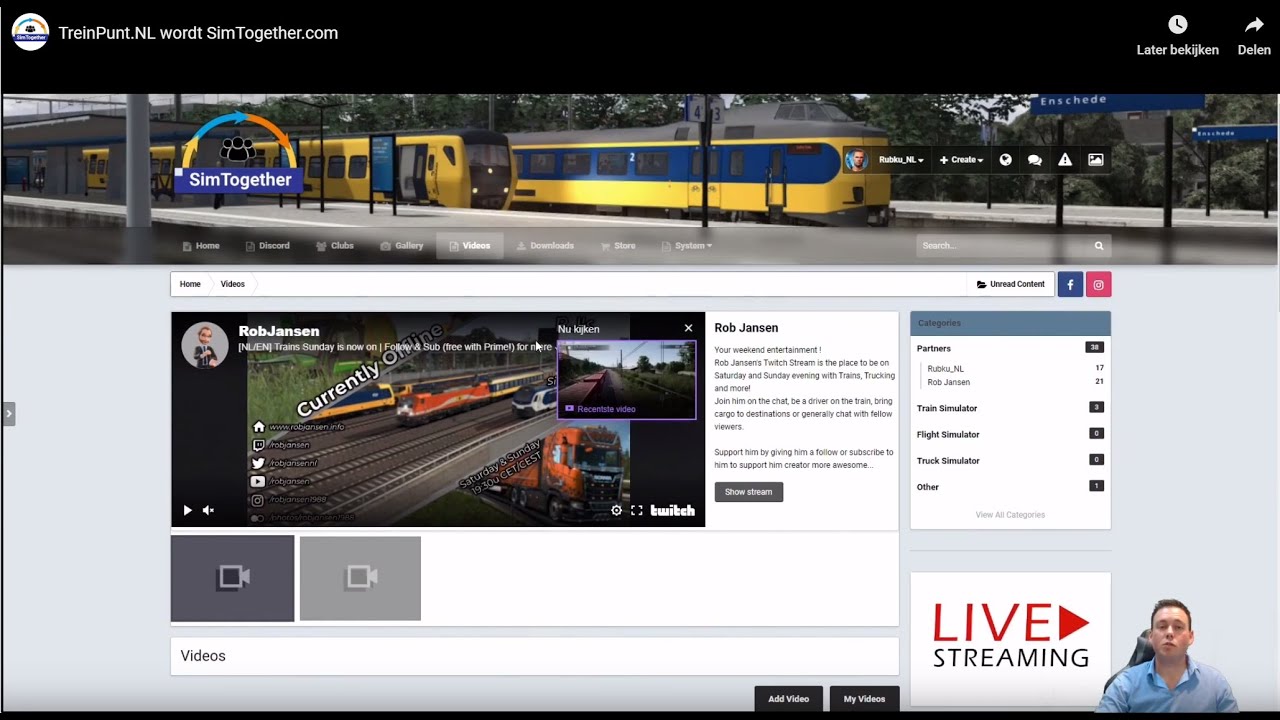Open the RobJansen channel name link

click(x=279, y=331)
